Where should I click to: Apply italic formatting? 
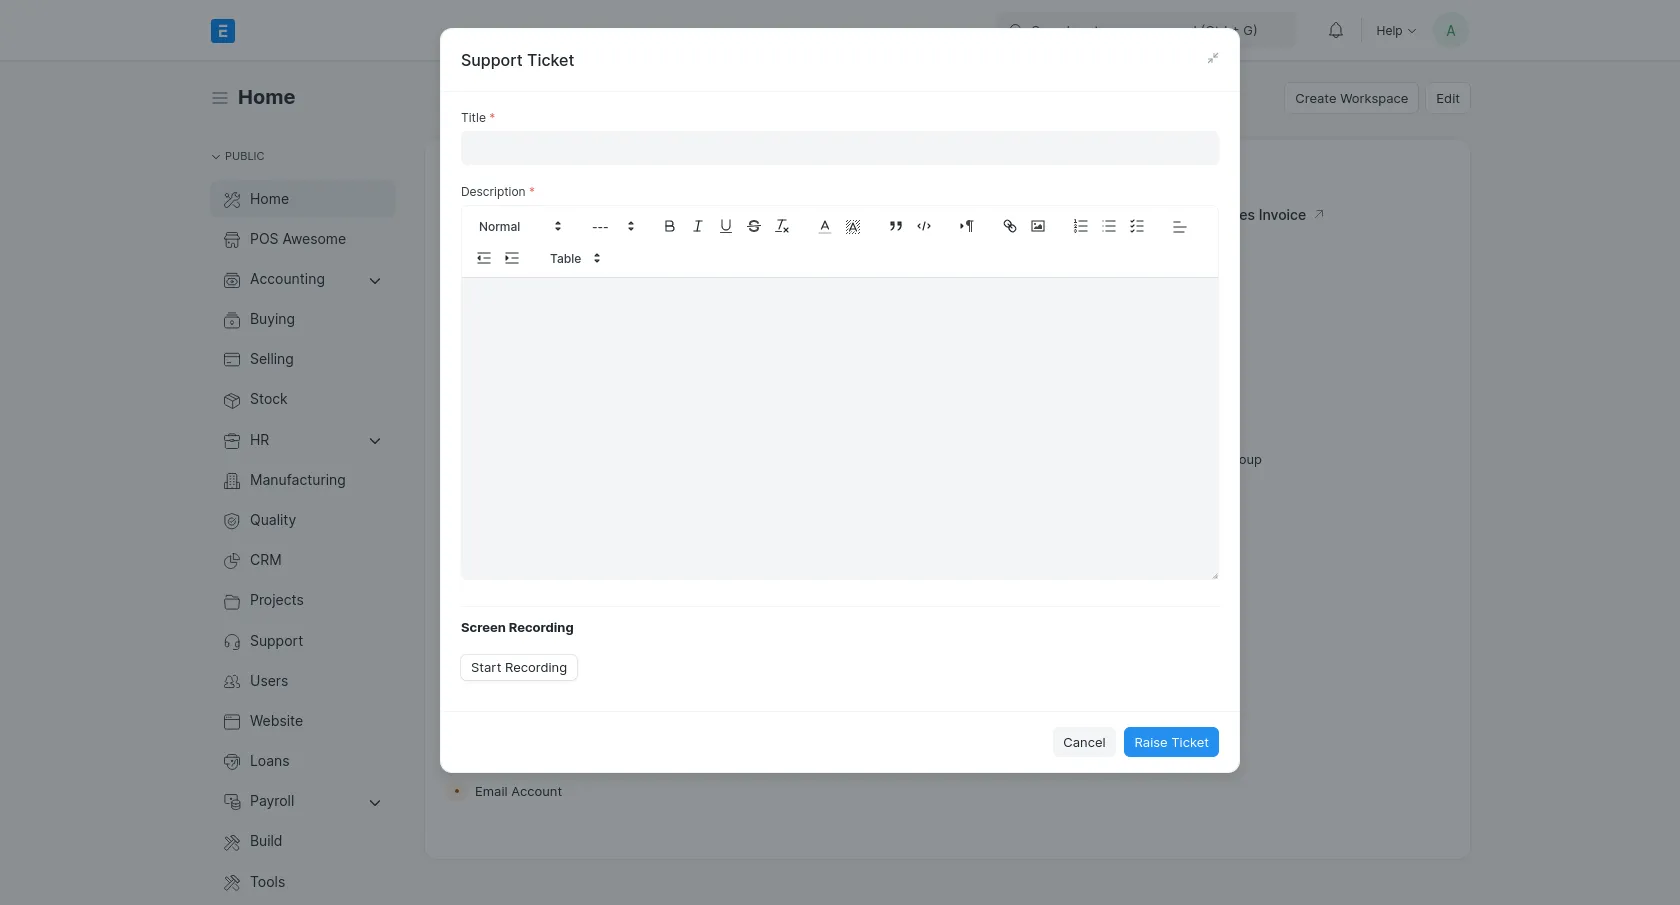(x=697, y=226)
